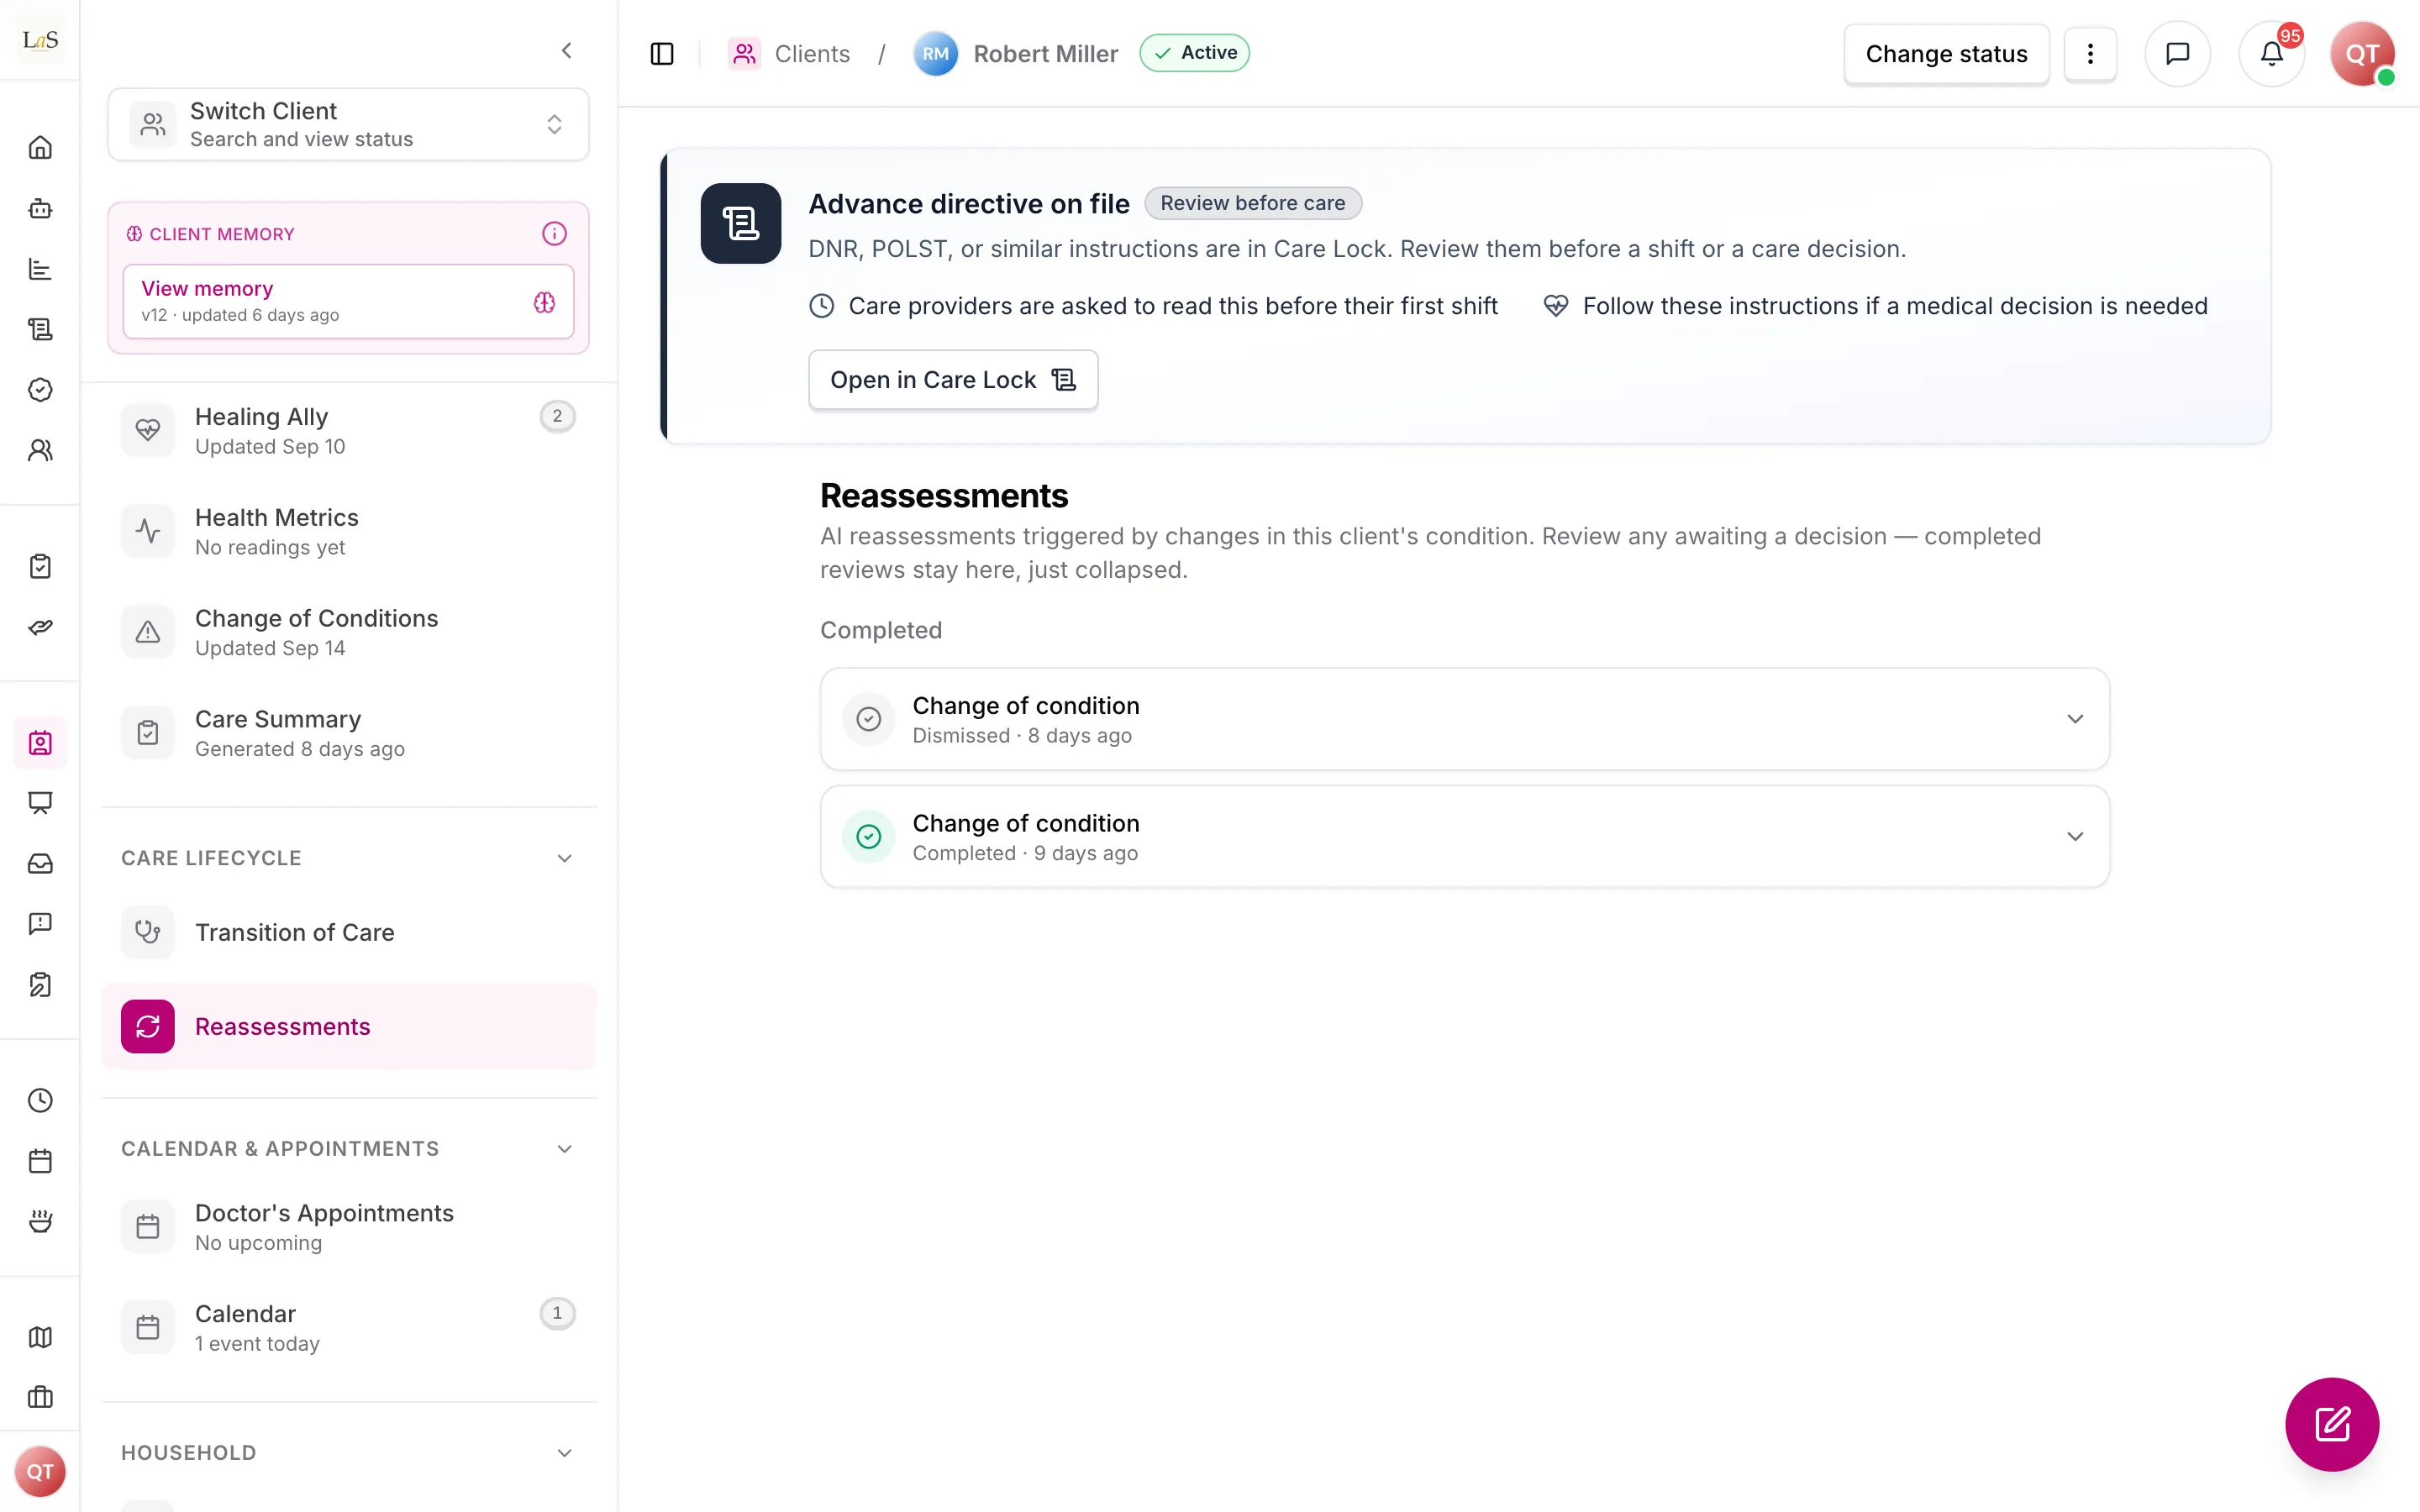Viewport: 2420px width, 1512px height.
Task: Click the Change status button
Action: [1946, 54]
